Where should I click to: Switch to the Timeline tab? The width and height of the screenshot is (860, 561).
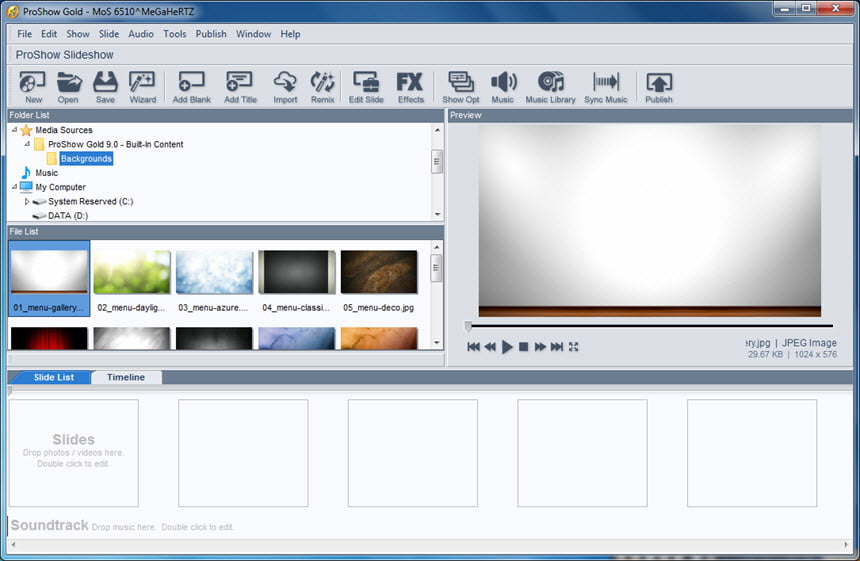pos(126,377)
